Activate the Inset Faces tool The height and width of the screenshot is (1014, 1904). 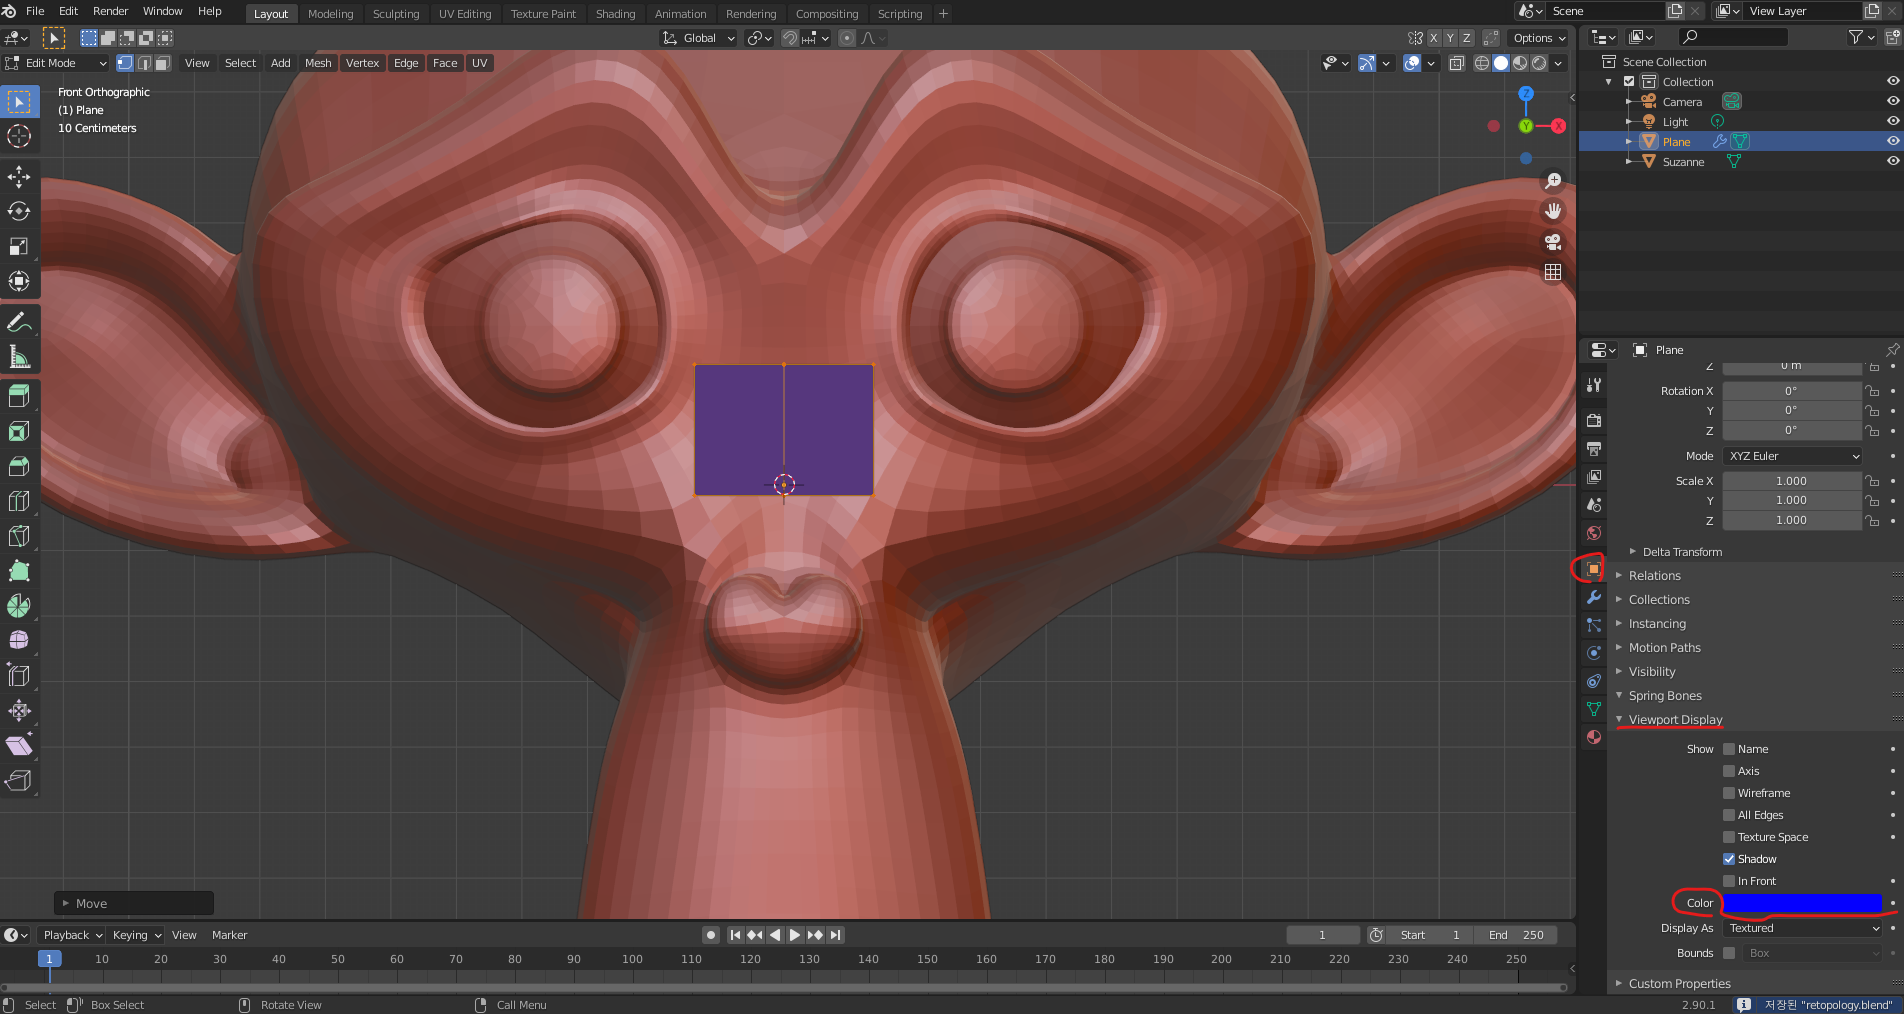click(19, 431)
